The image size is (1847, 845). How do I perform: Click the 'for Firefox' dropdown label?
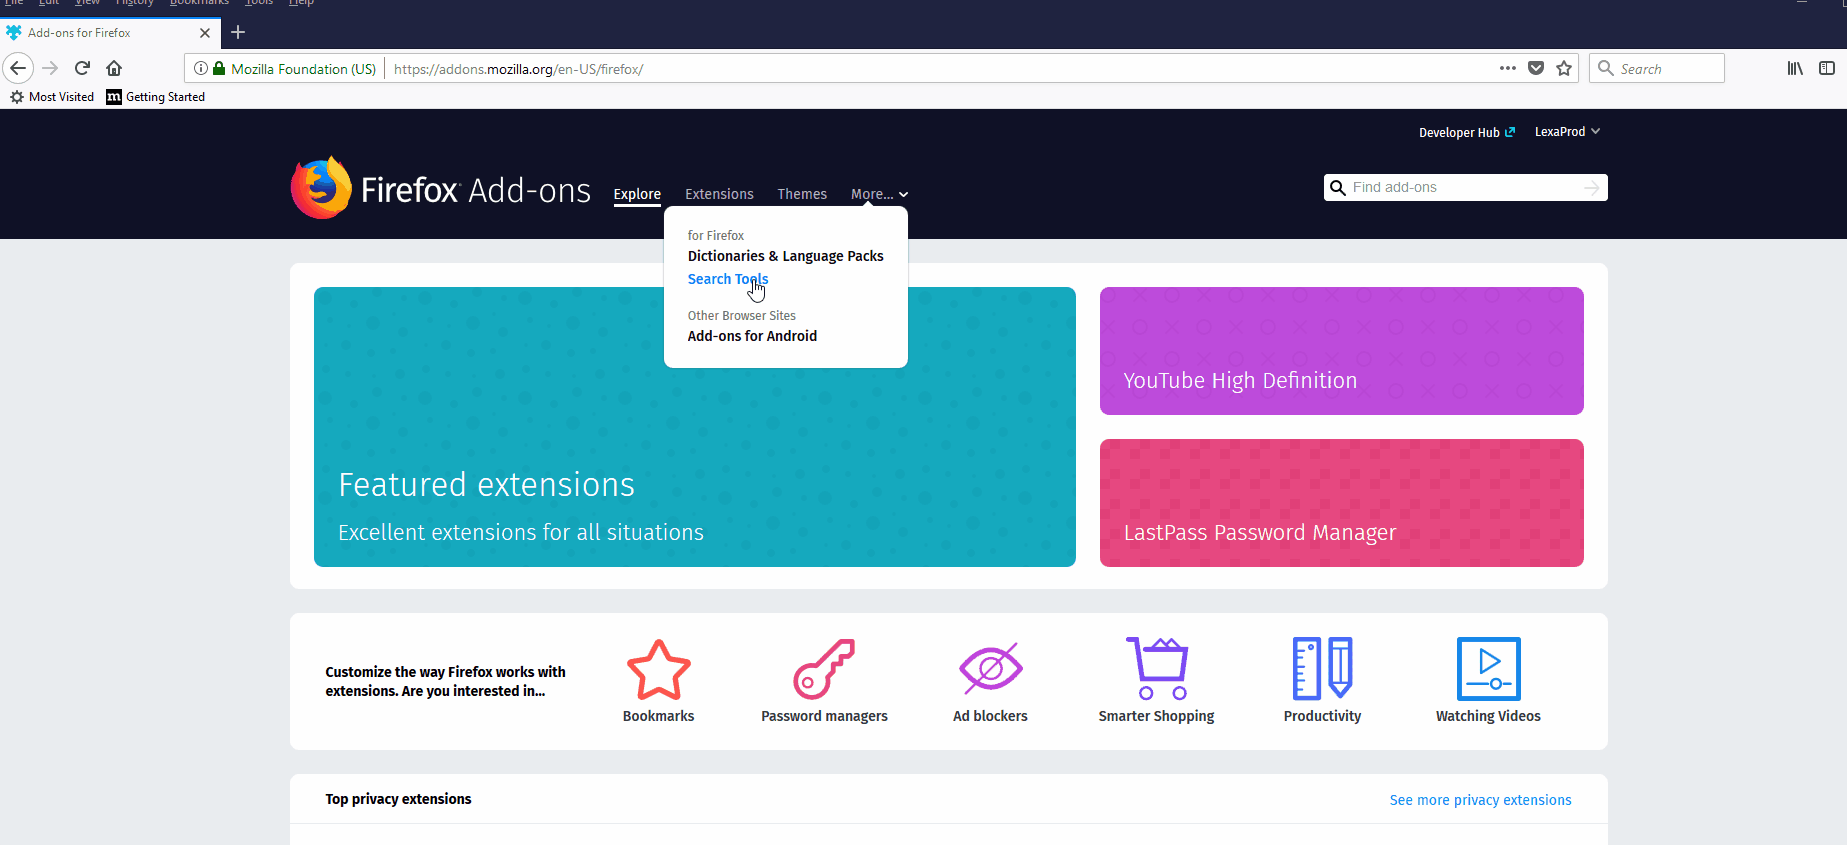pyautogui.click(x=716, y=236)
